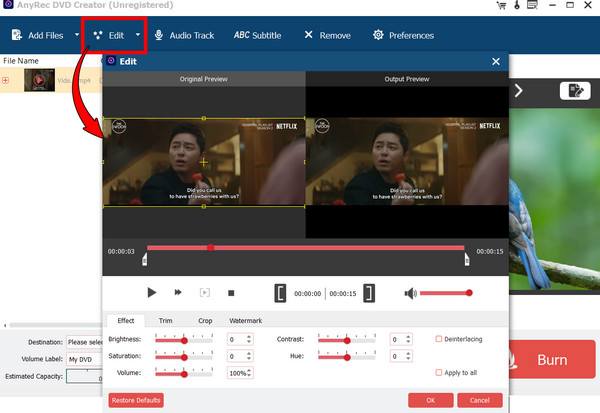Click the Hue value stepper
Screen dimensions: 600x413
pos(408,356)
